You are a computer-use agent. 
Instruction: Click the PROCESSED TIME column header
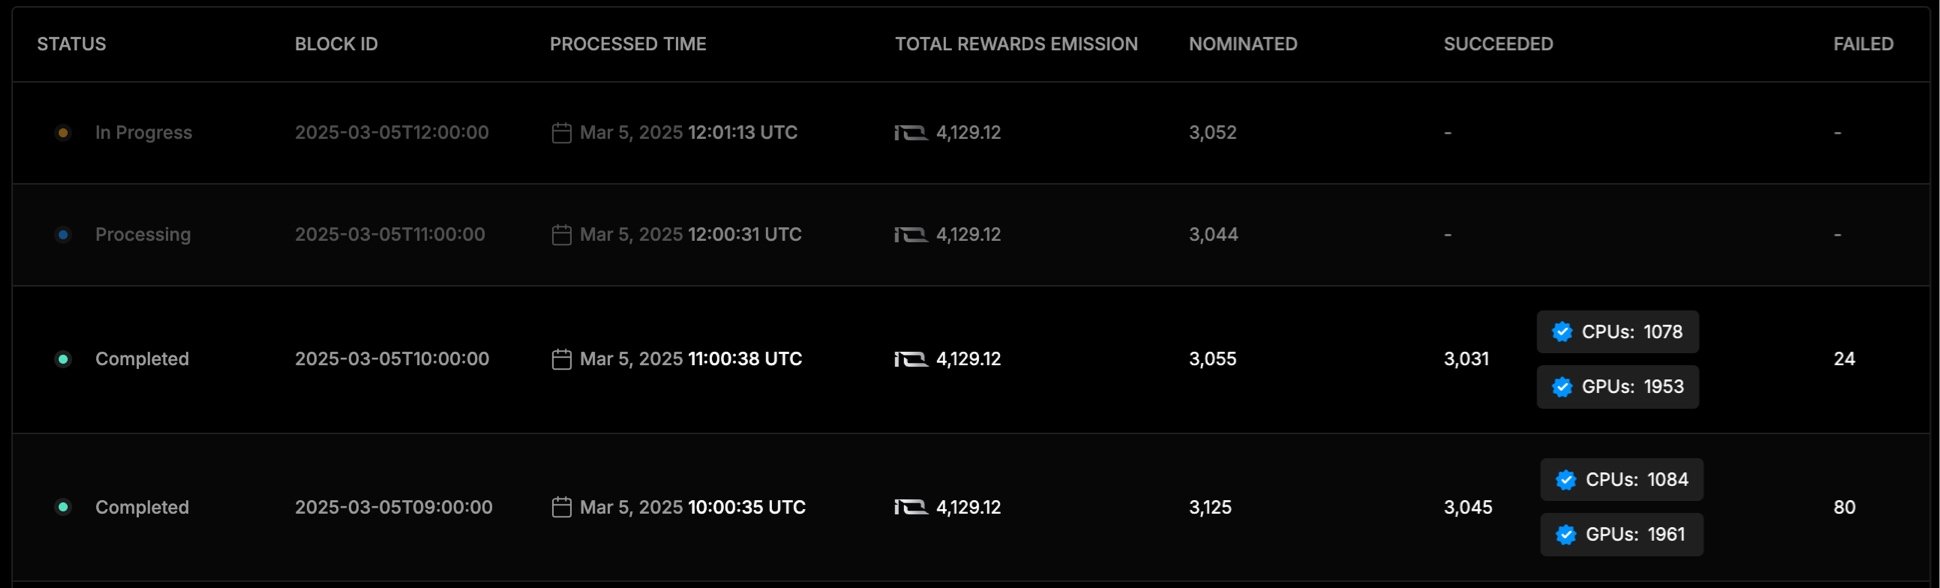(x=628, y=44)
